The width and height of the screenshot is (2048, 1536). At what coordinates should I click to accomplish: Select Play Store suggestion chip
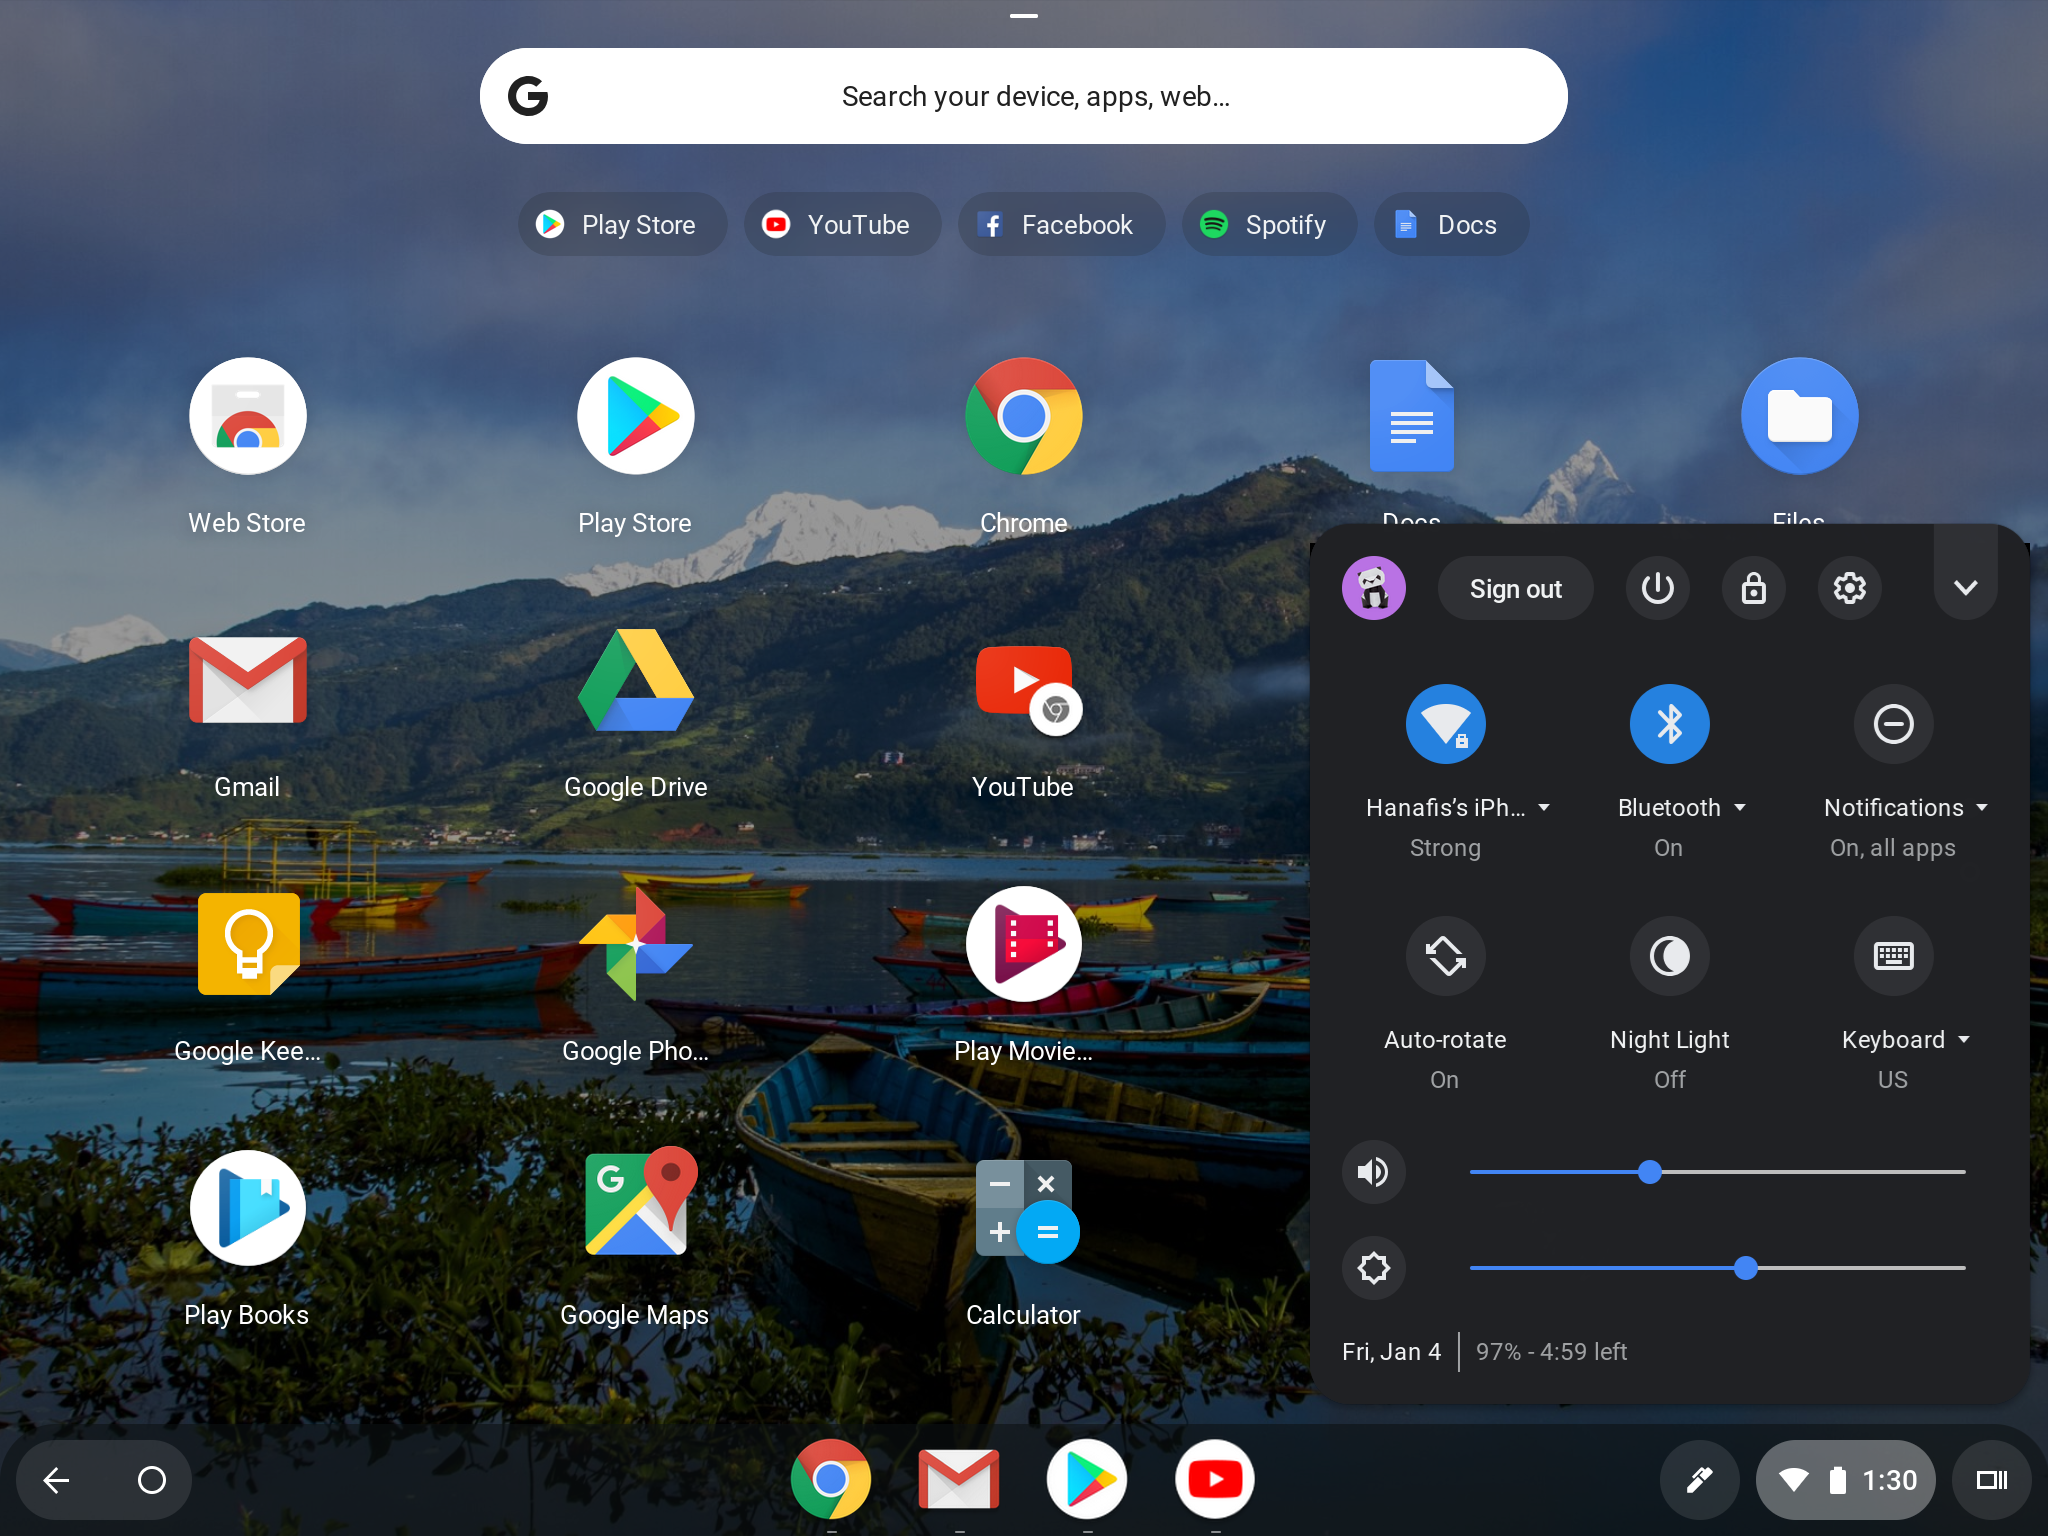click(x=622, y=224)
